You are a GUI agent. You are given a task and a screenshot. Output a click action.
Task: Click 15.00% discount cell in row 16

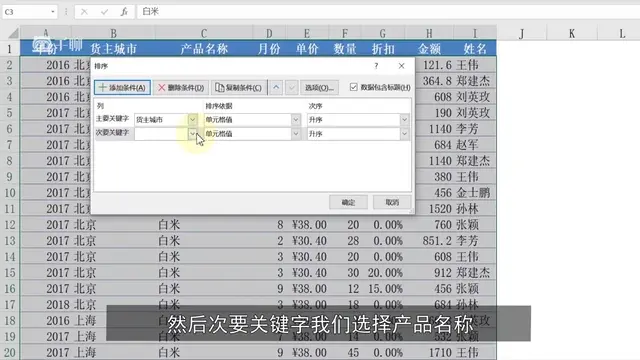pos(382,289)
